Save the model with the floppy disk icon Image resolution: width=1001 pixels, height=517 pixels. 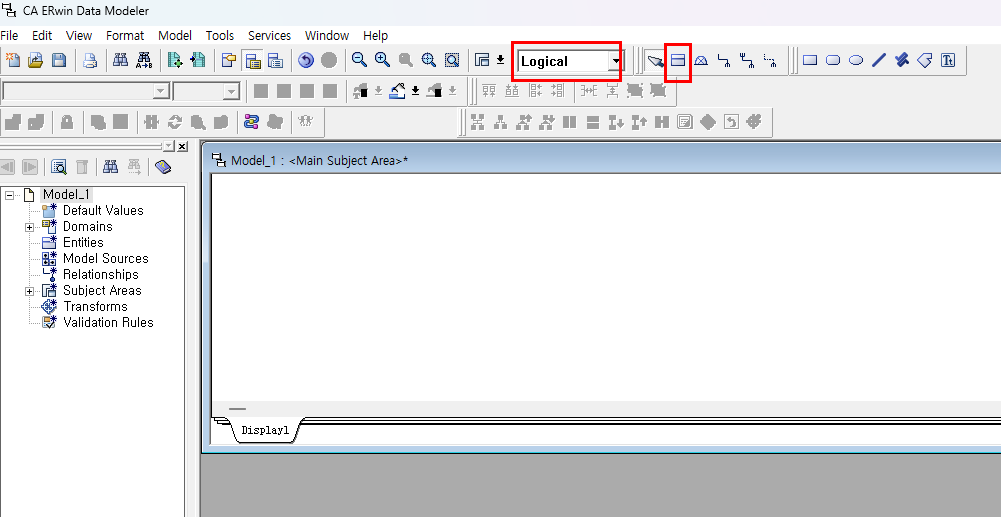tap(59, 61)
